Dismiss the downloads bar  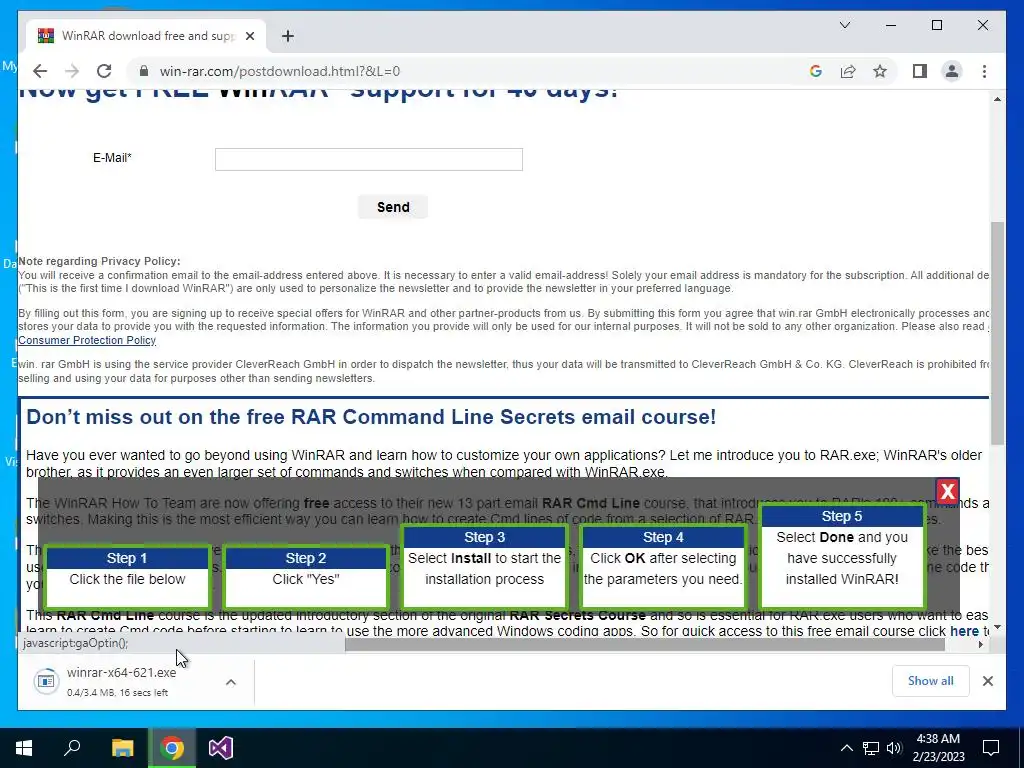point(987,681)
